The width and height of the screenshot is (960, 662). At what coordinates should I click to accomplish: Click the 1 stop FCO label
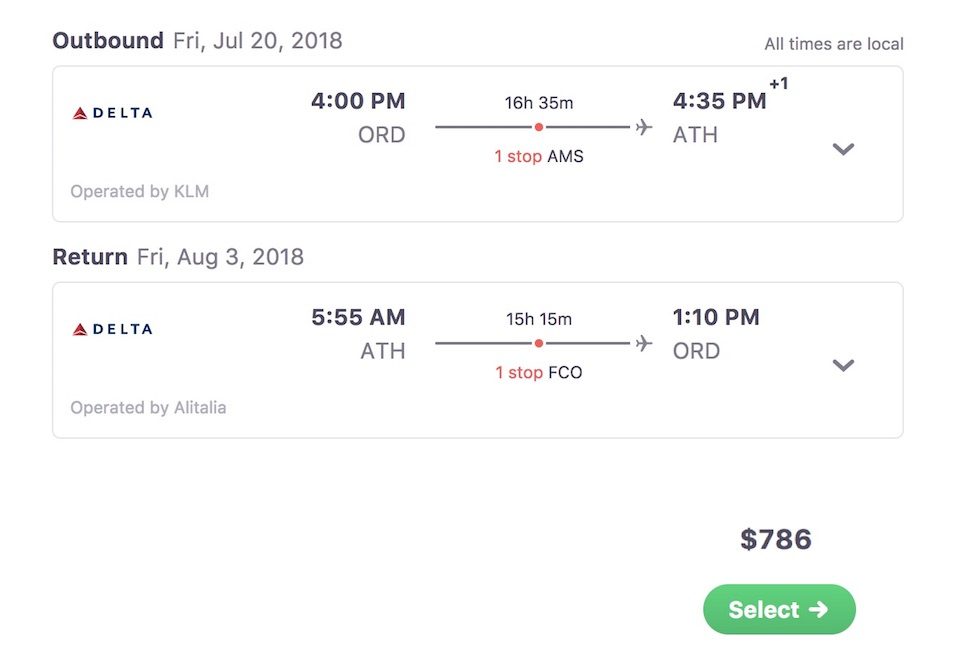coord(539,372)
